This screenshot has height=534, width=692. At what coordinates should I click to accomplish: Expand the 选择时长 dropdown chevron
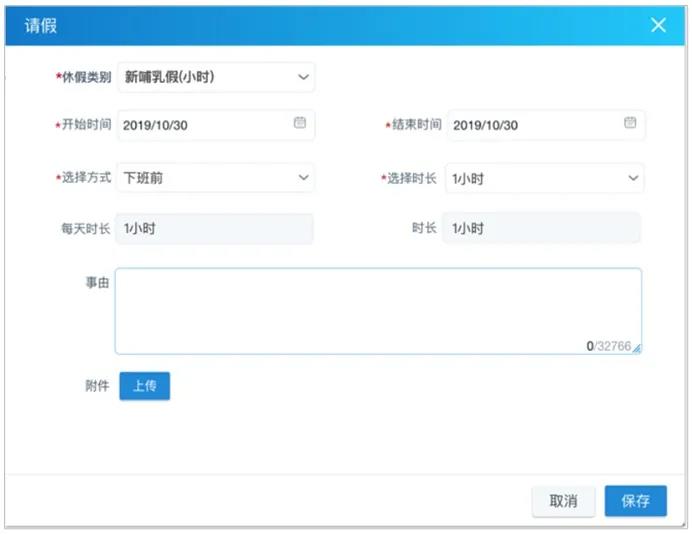point(633,178)
